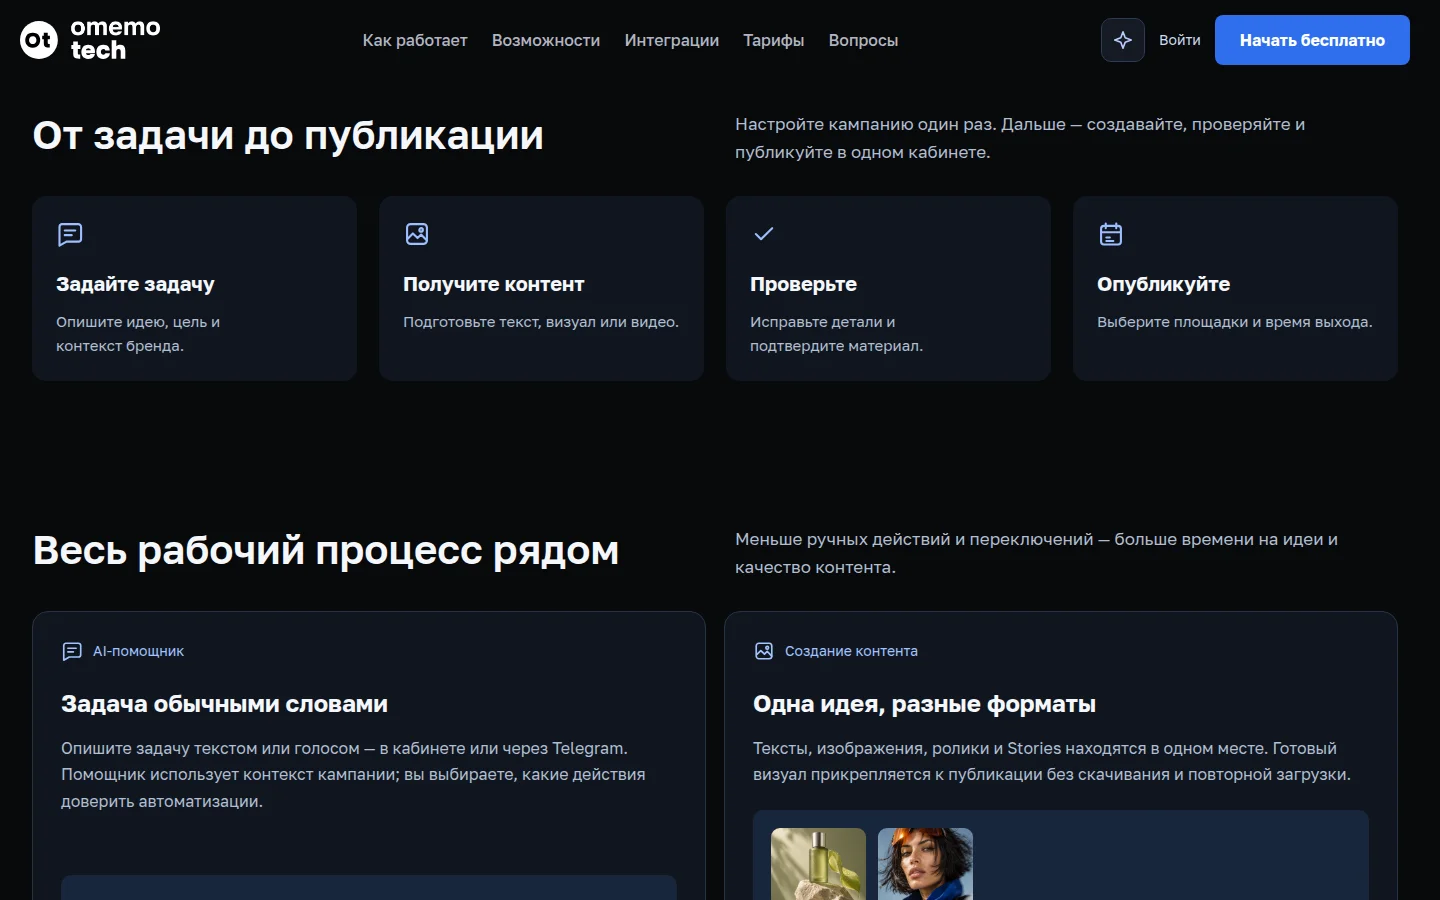The image size is (1440, 900).
Task: Open the Интеграции nav link
Action: (x=672, y=40)
